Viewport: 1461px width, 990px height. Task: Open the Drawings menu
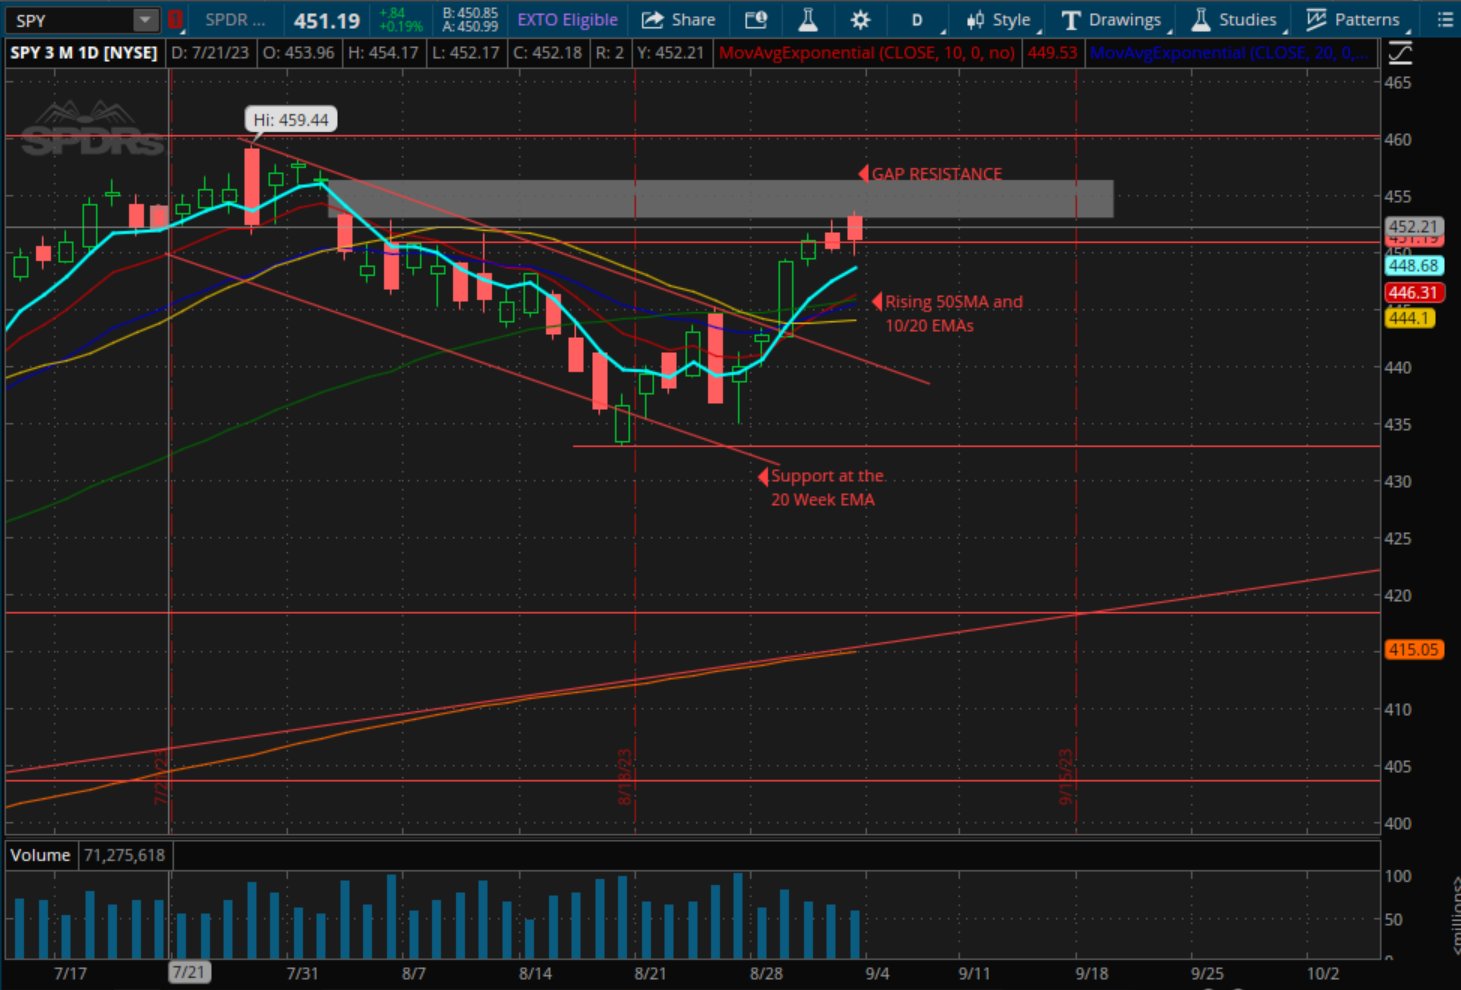1112,20
